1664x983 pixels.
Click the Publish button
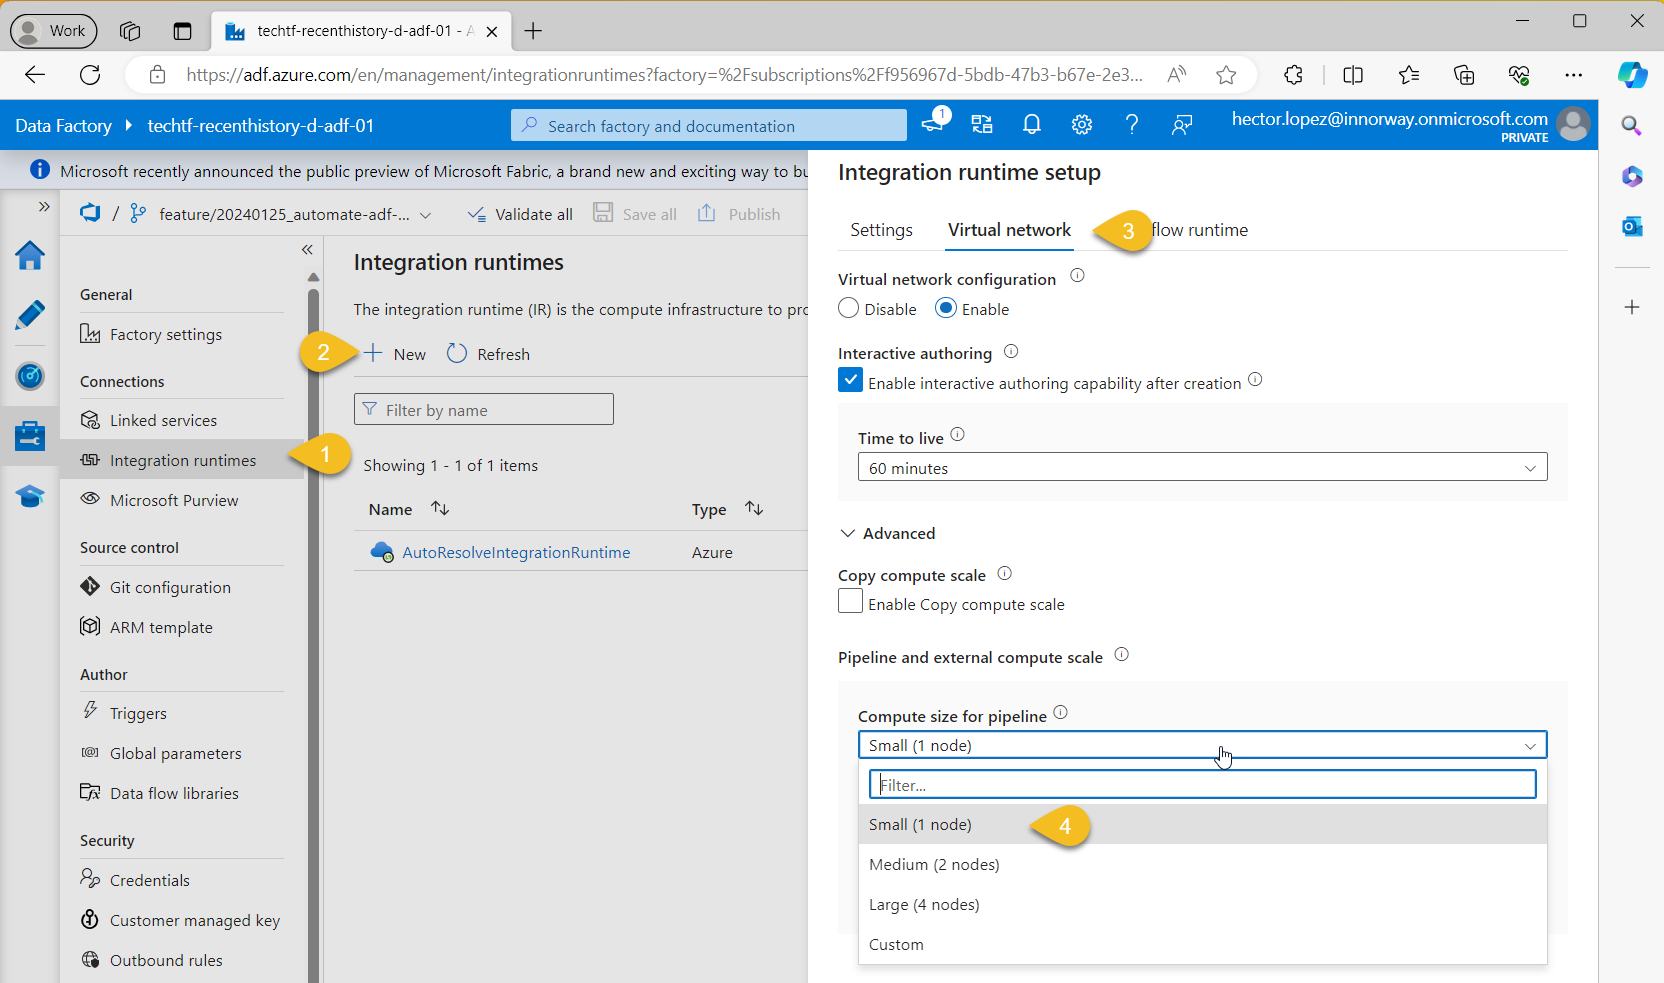click(739, 214)
